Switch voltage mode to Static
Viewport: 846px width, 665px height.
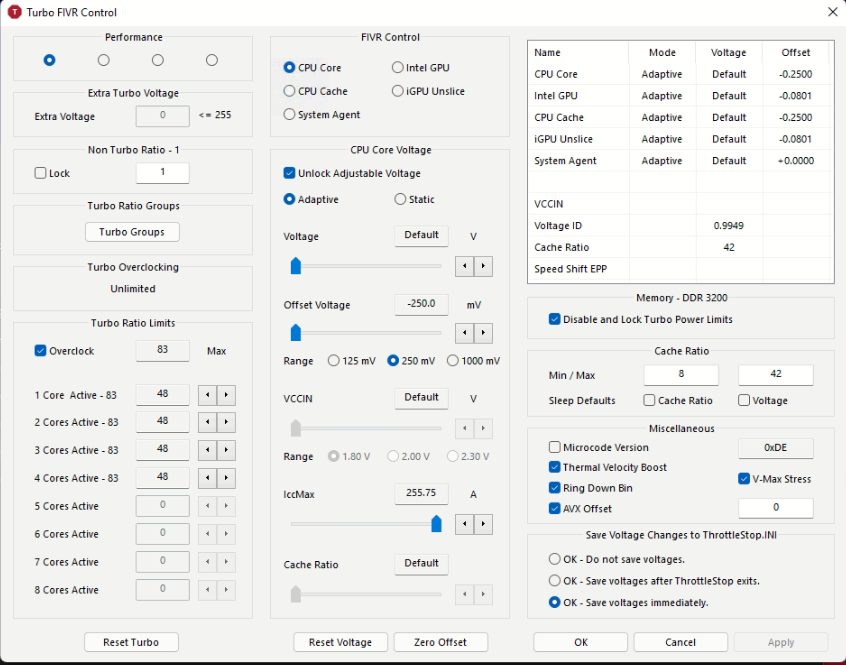pyautogui.click(x=414, y=199)
